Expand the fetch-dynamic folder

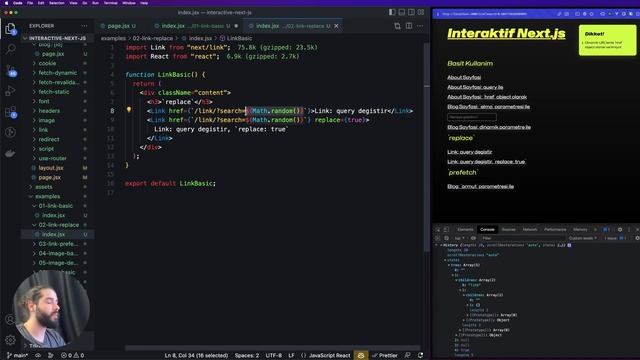point(57,73)
